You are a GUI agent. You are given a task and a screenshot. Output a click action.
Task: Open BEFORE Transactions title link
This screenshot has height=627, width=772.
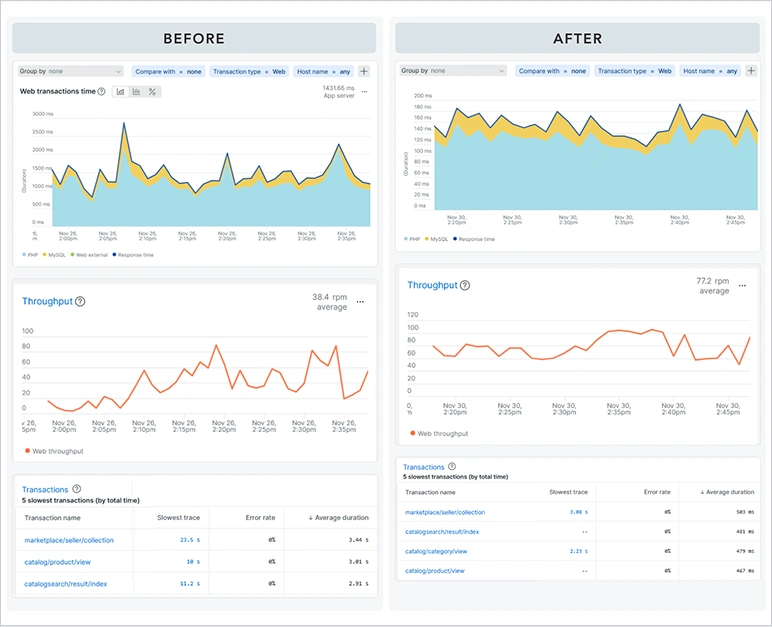coord(45,490)
